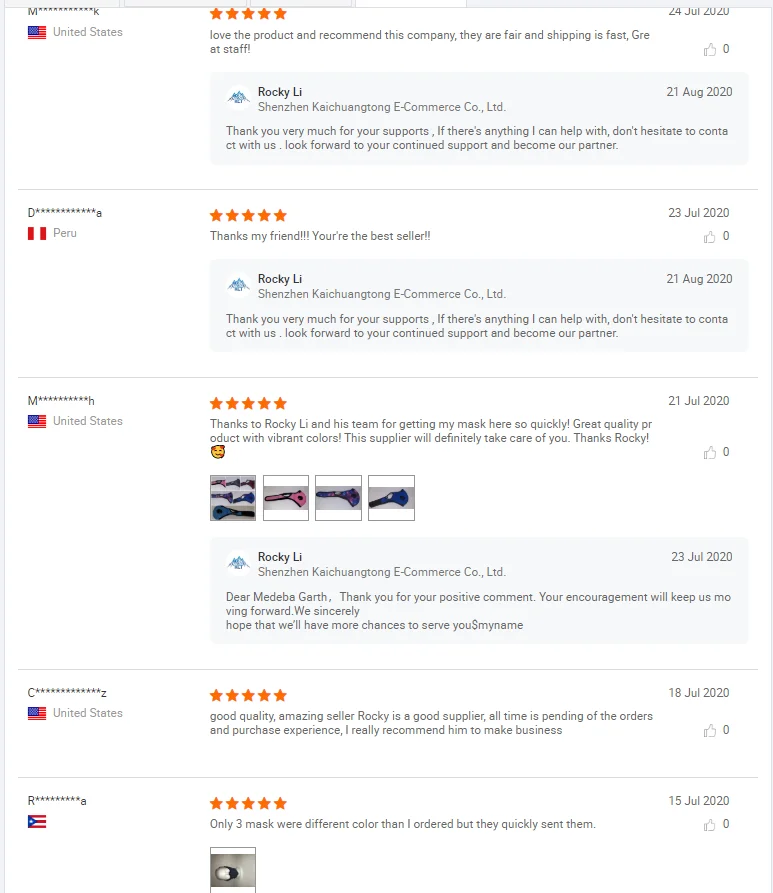Click the Peru flag icon
Image resolution: width=773 pixels, height=893 pixels.
37,233
